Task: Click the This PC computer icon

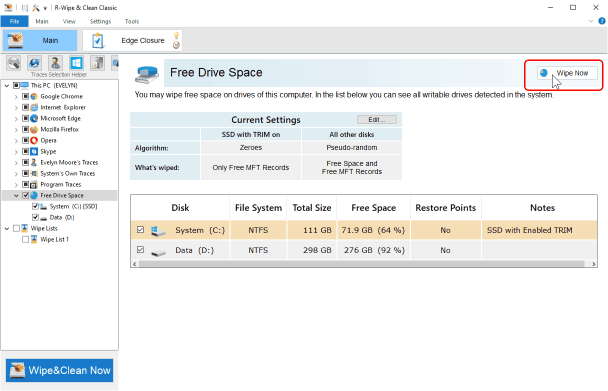Action: 25,85
